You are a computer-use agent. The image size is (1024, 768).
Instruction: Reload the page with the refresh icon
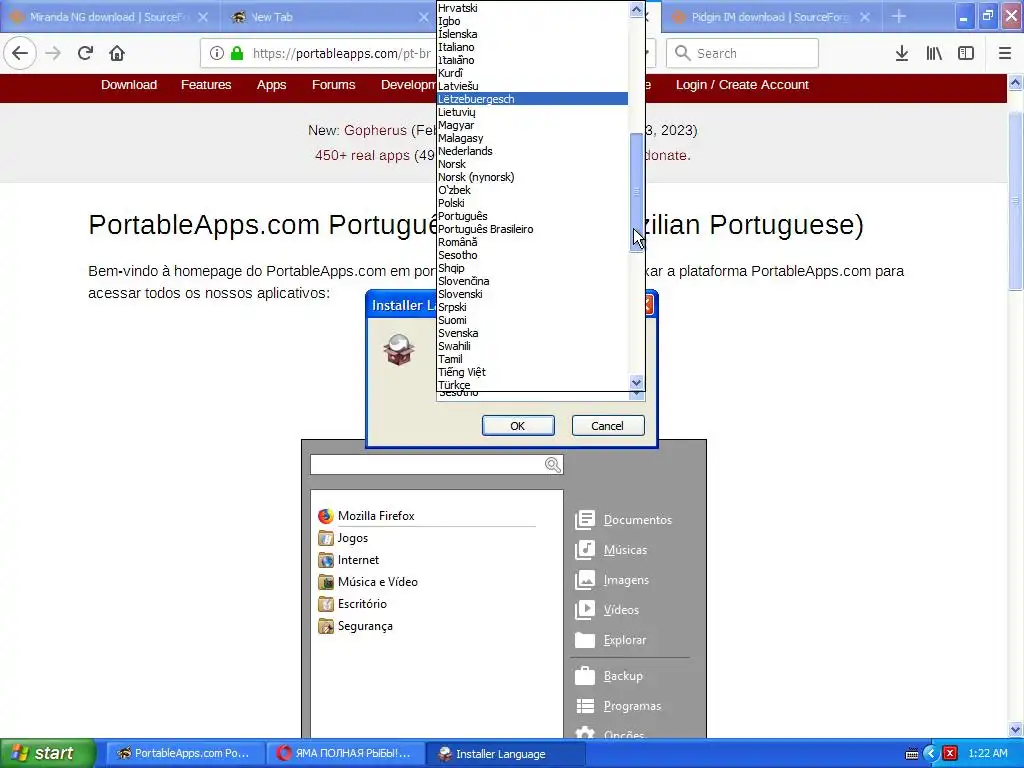85,53
